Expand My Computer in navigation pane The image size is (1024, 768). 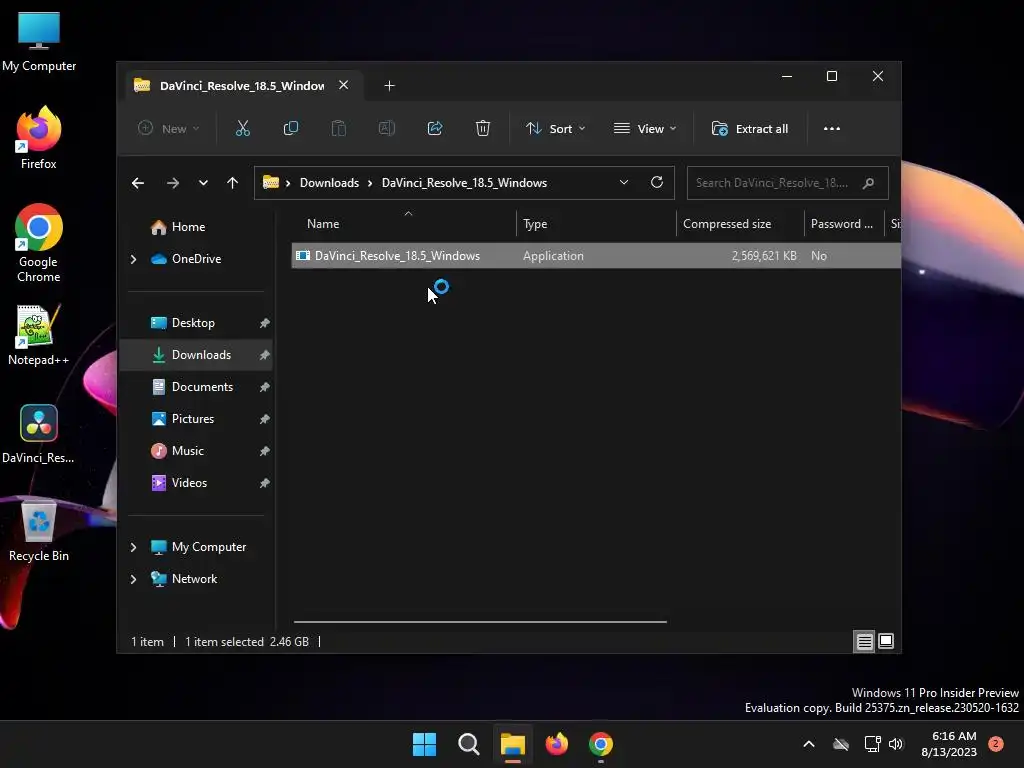(x=133, y=547)
